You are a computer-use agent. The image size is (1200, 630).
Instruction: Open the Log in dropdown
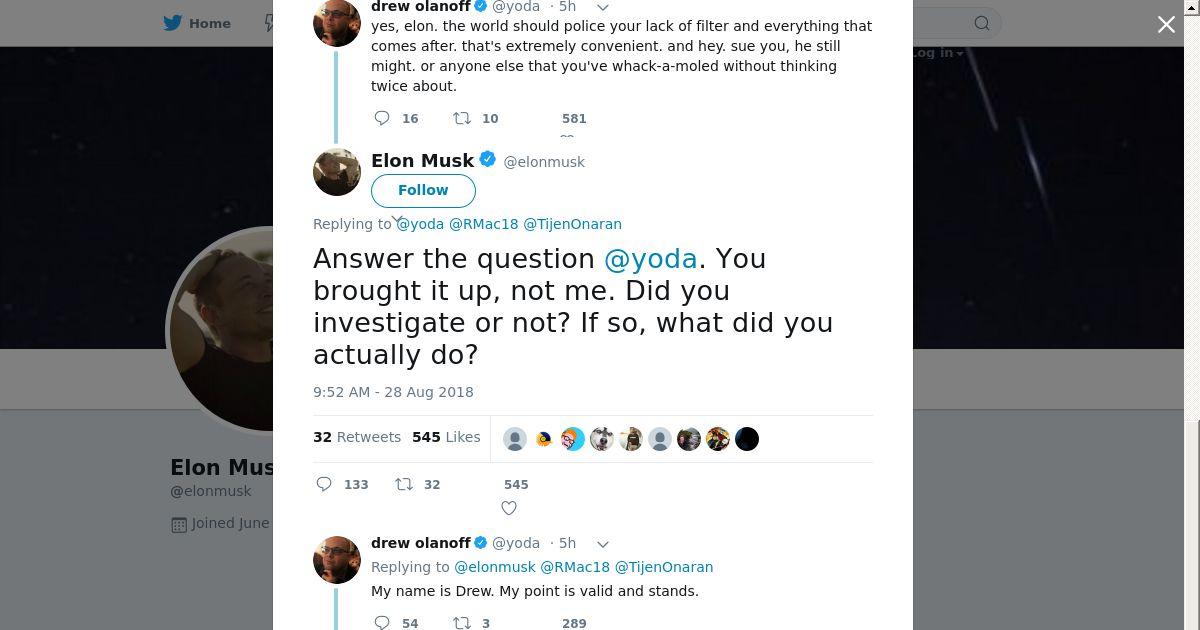936,53
